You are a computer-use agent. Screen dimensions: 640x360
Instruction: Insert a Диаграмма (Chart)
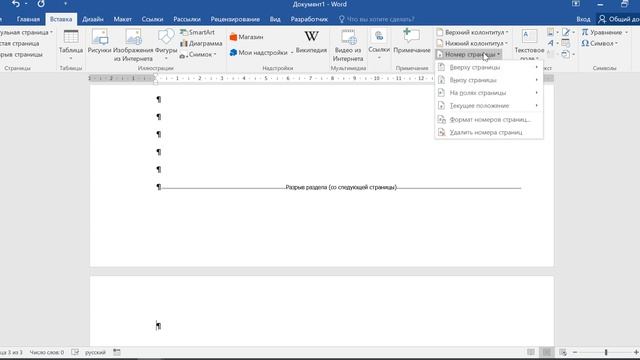click(x=201, y=43)
